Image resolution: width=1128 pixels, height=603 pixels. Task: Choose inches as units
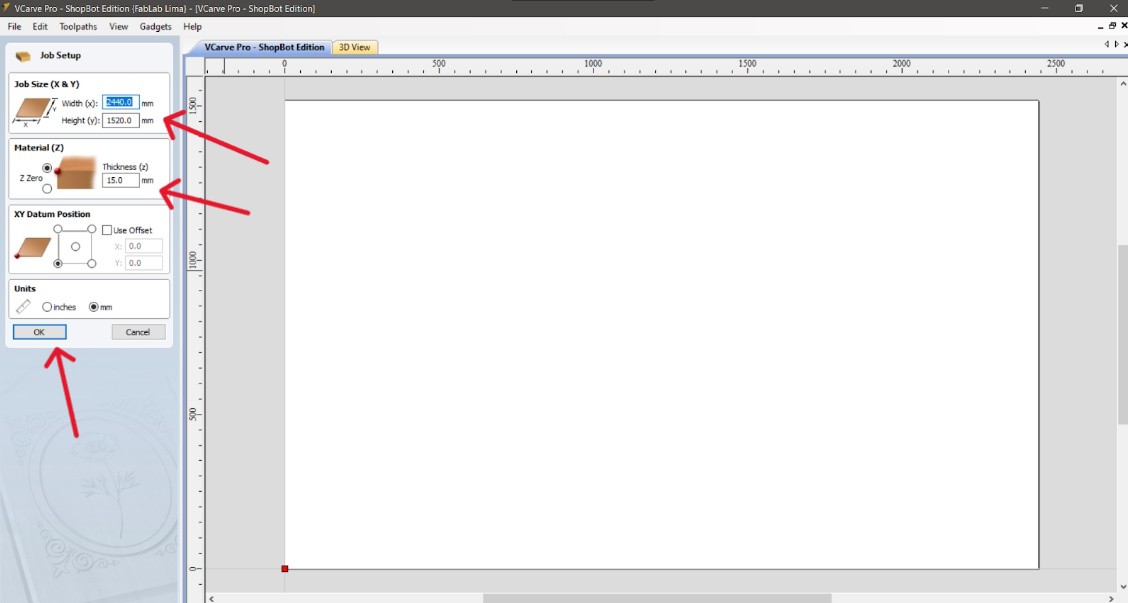point(47,307)
